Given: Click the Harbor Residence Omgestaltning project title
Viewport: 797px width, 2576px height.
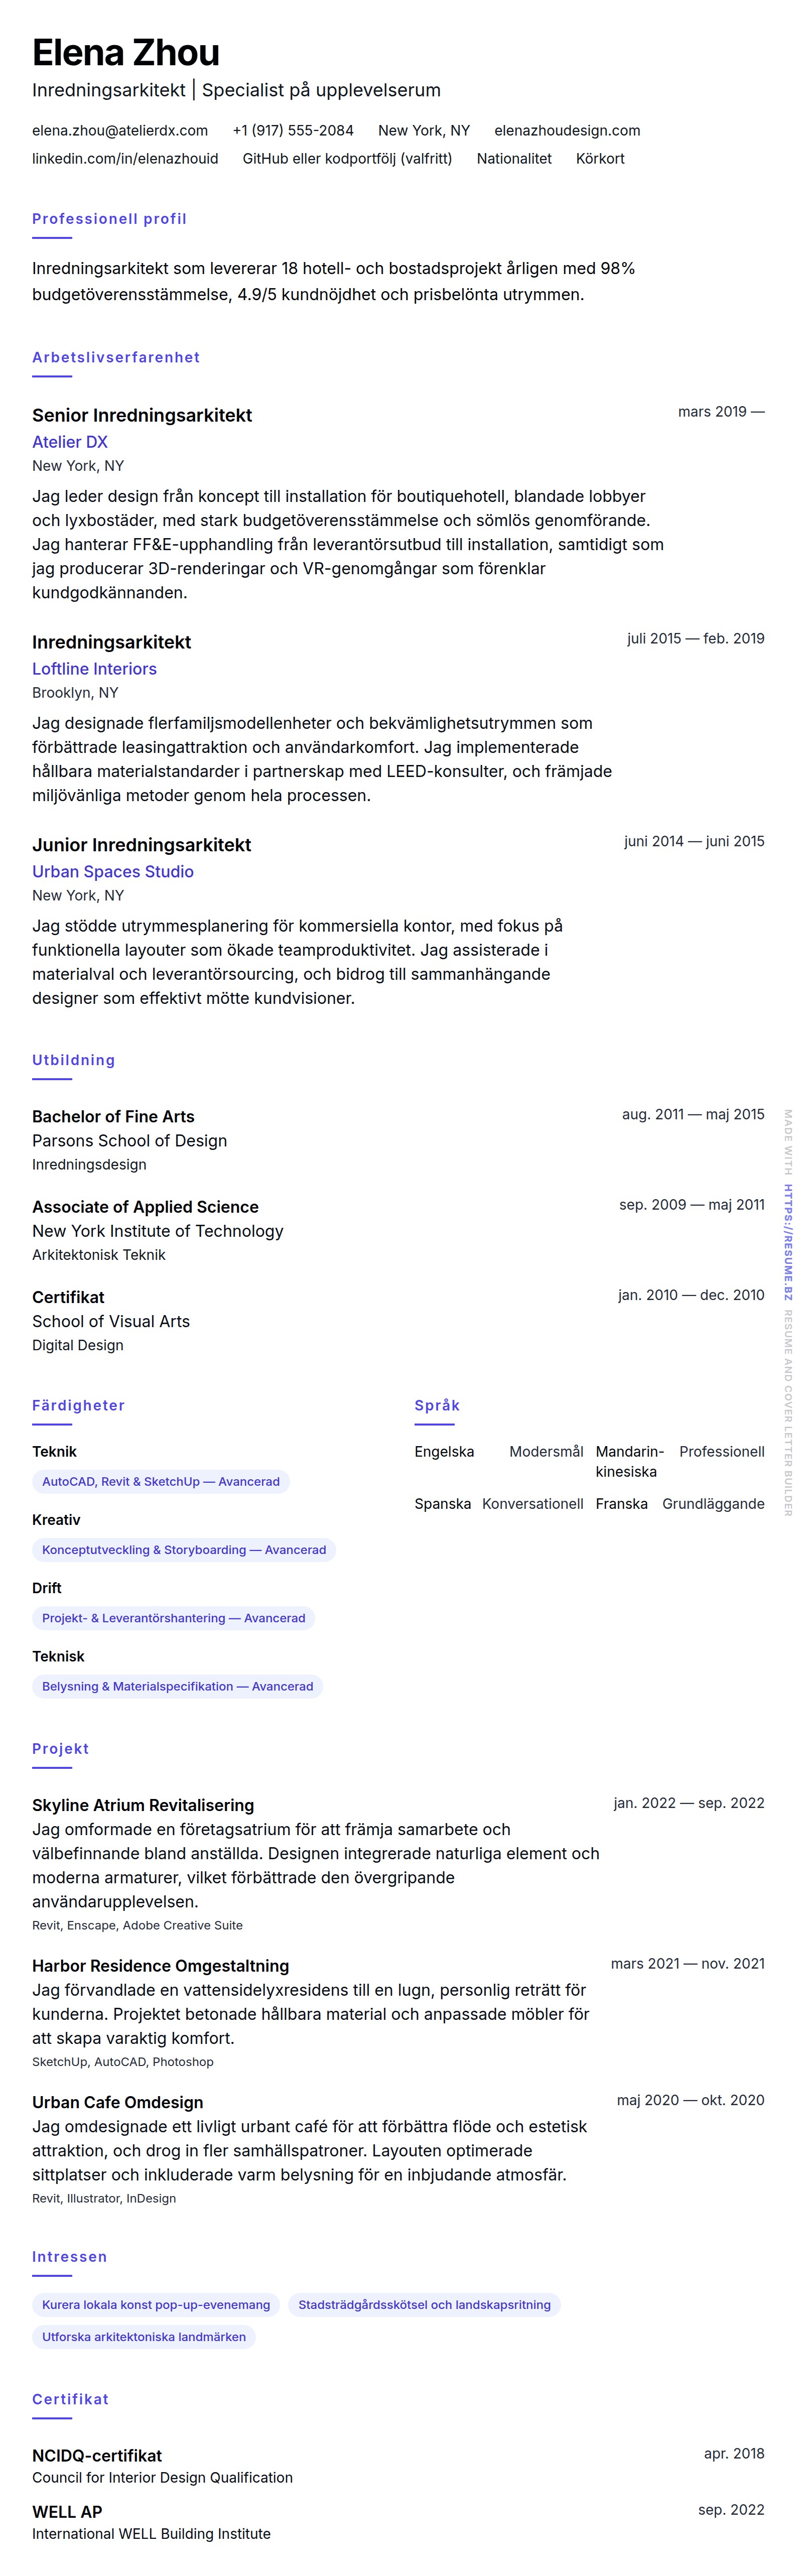Looking at the screenshot, I should [x=160, y=1966].
